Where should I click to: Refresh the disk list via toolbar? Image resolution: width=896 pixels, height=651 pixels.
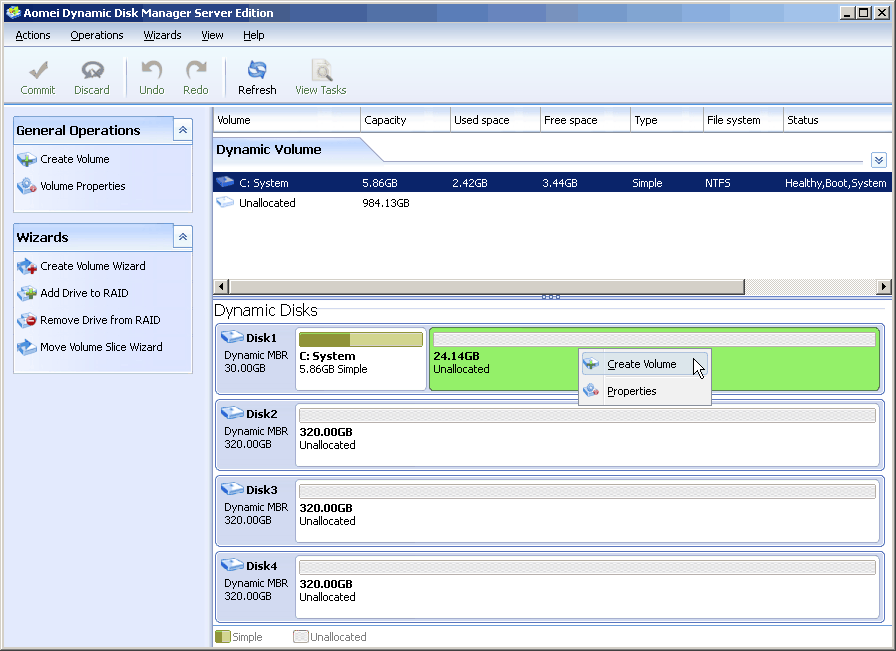[257, 72]
